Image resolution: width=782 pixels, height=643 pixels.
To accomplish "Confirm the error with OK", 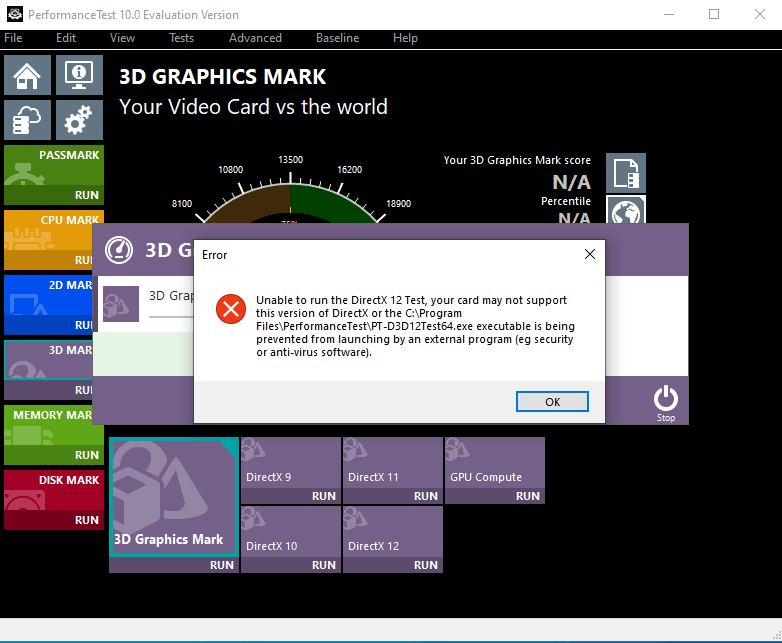I will pyautogui.click(x=552, y=402).
